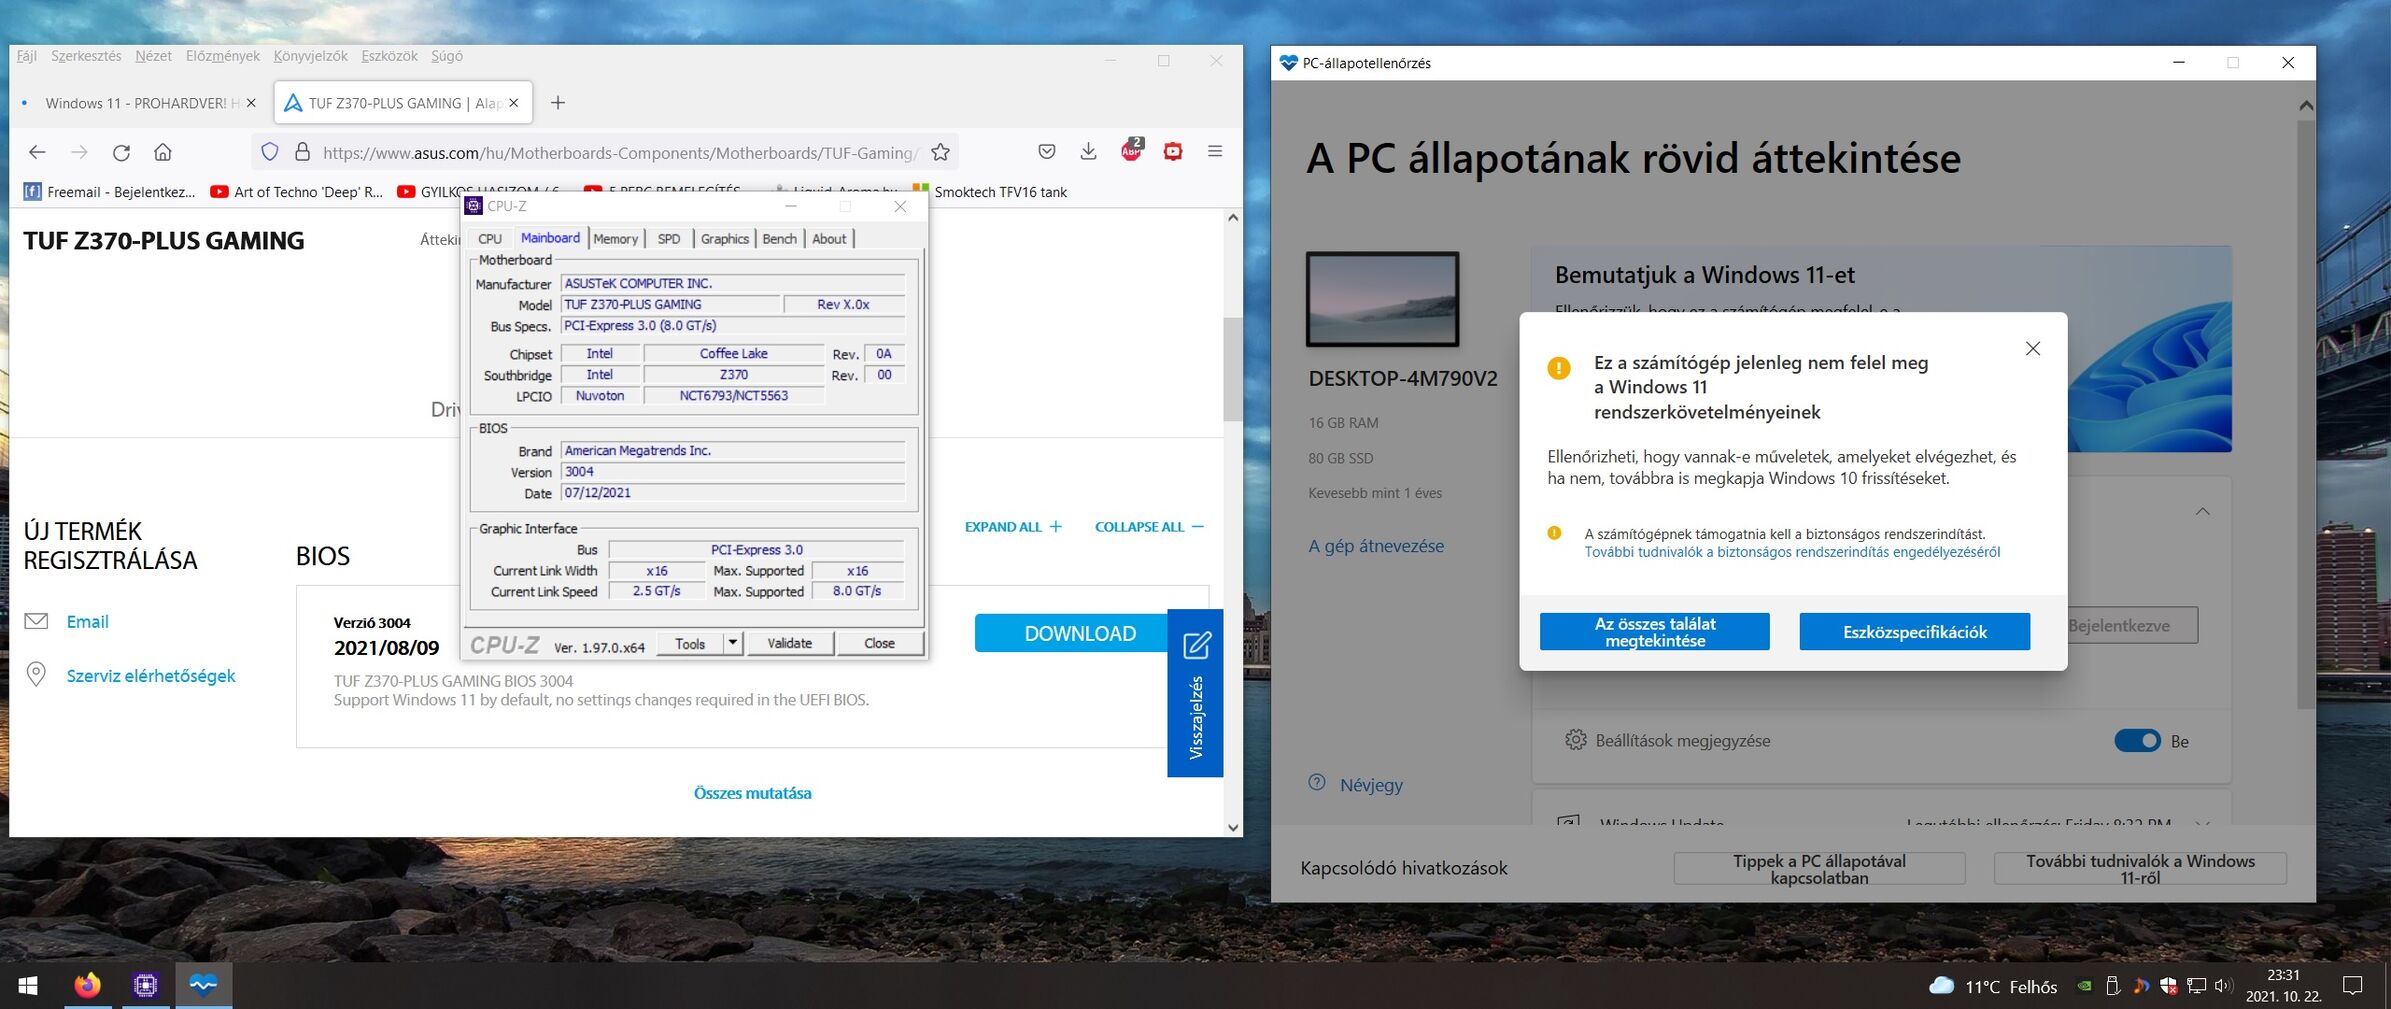Image resolution: width=2391 pixels, height=1009 pixels.
Task: Switch to CPU tab in CPU-Z
Action: (x=490, y=239)
